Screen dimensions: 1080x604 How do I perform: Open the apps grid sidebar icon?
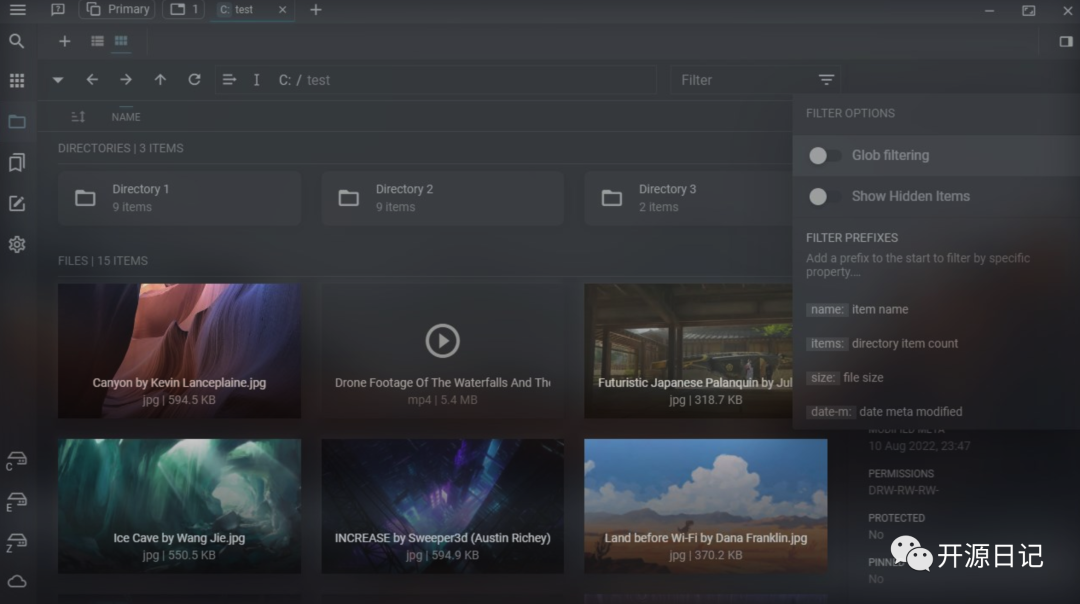click(x=17, y=81)
